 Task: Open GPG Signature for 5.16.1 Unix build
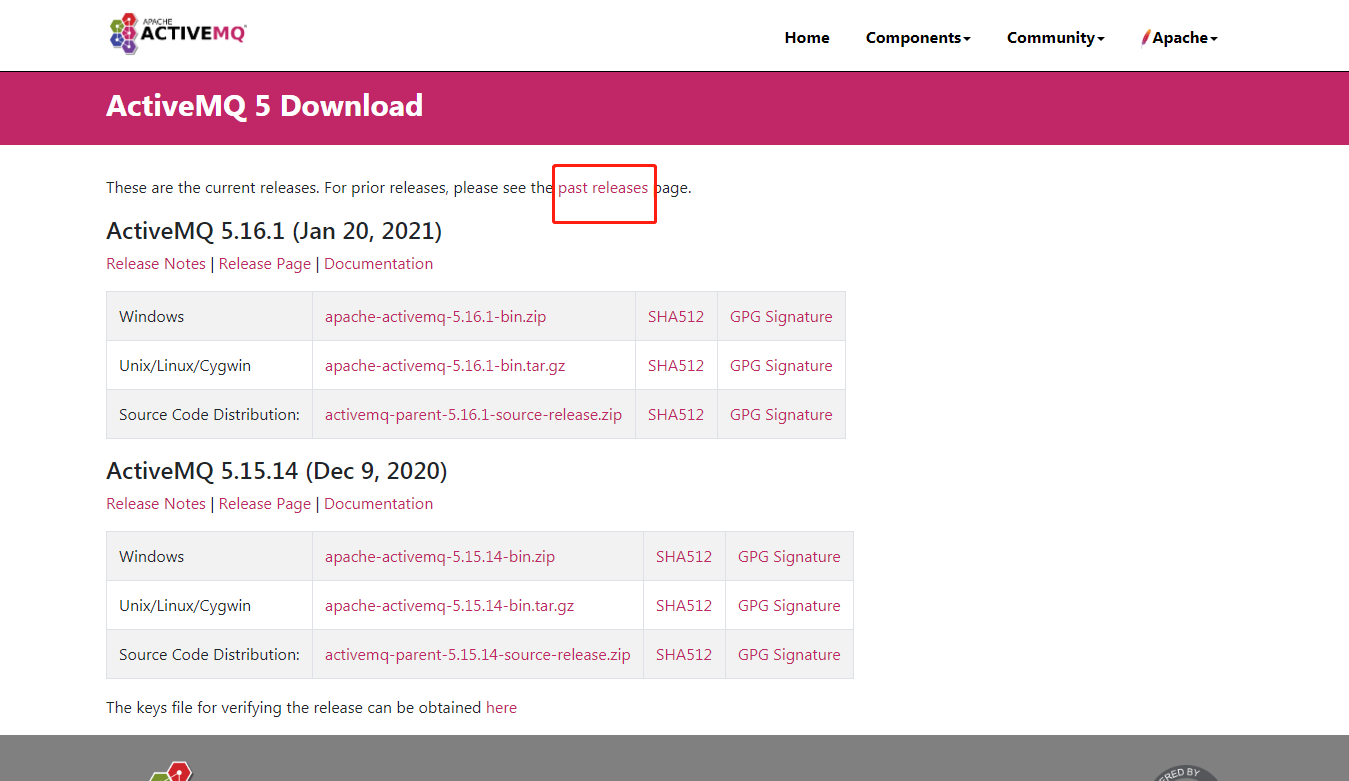(x=781, y=365)
